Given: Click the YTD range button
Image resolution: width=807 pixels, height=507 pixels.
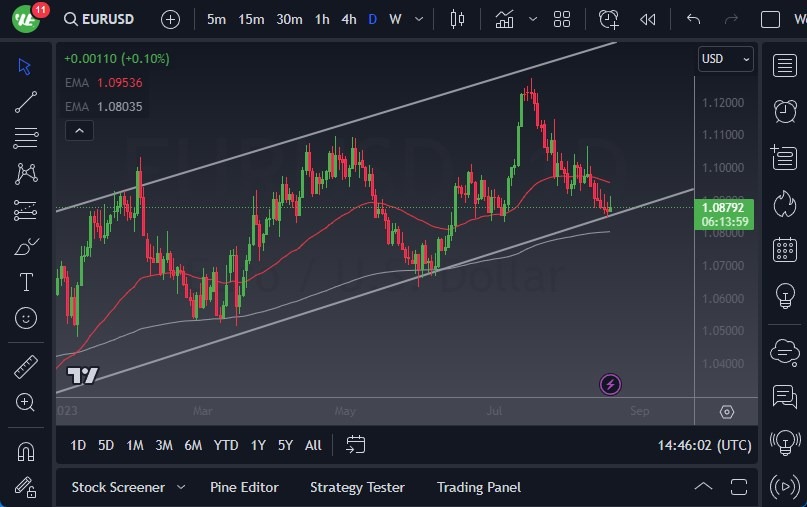Looking at the screenshot, I should coord(226,445).
